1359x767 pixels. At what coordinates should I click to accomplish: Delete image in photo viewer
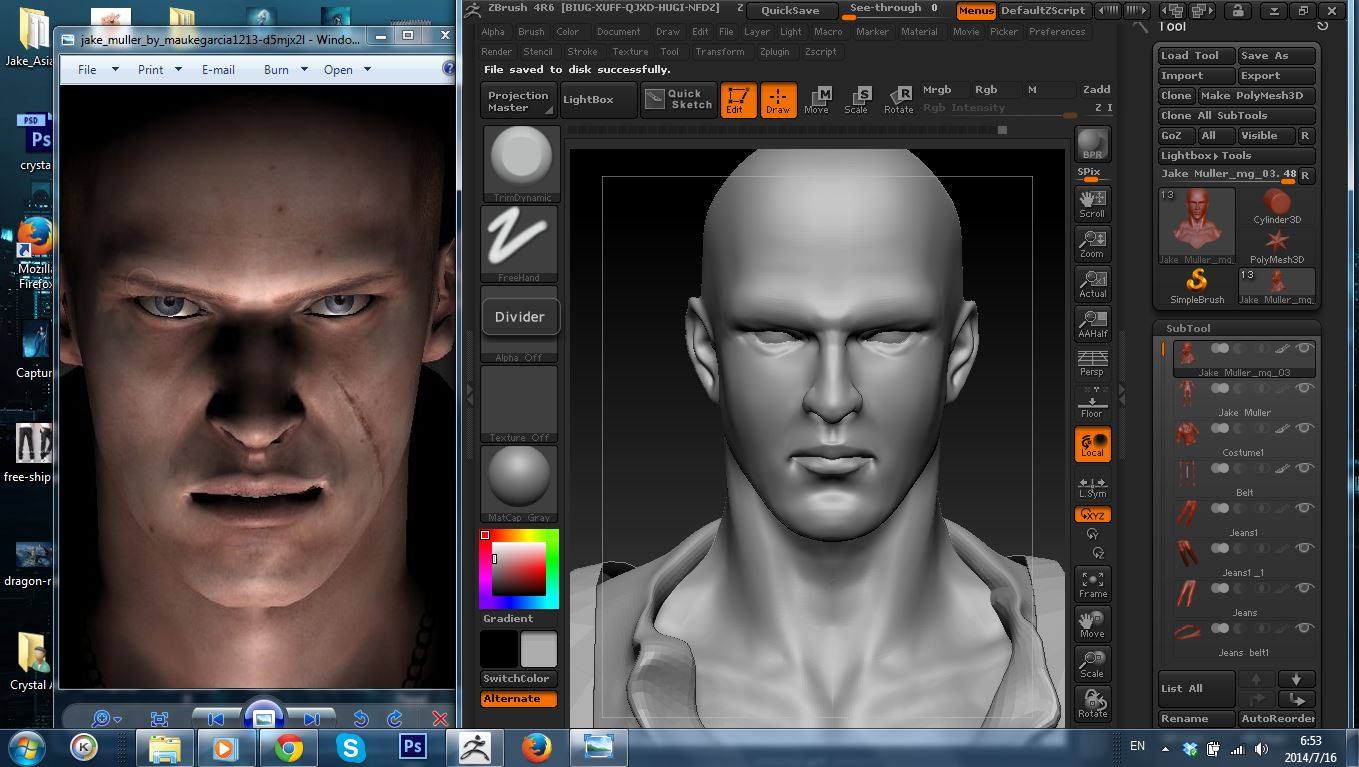(439, 718)
